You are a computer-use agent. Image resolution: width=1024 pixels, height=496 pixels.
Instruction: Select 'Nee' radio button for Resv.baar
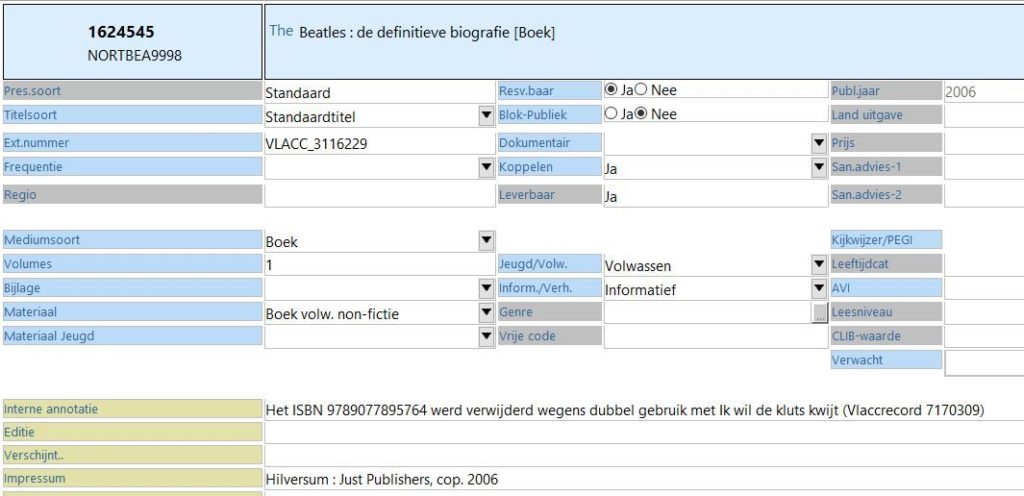pos(642,90)
